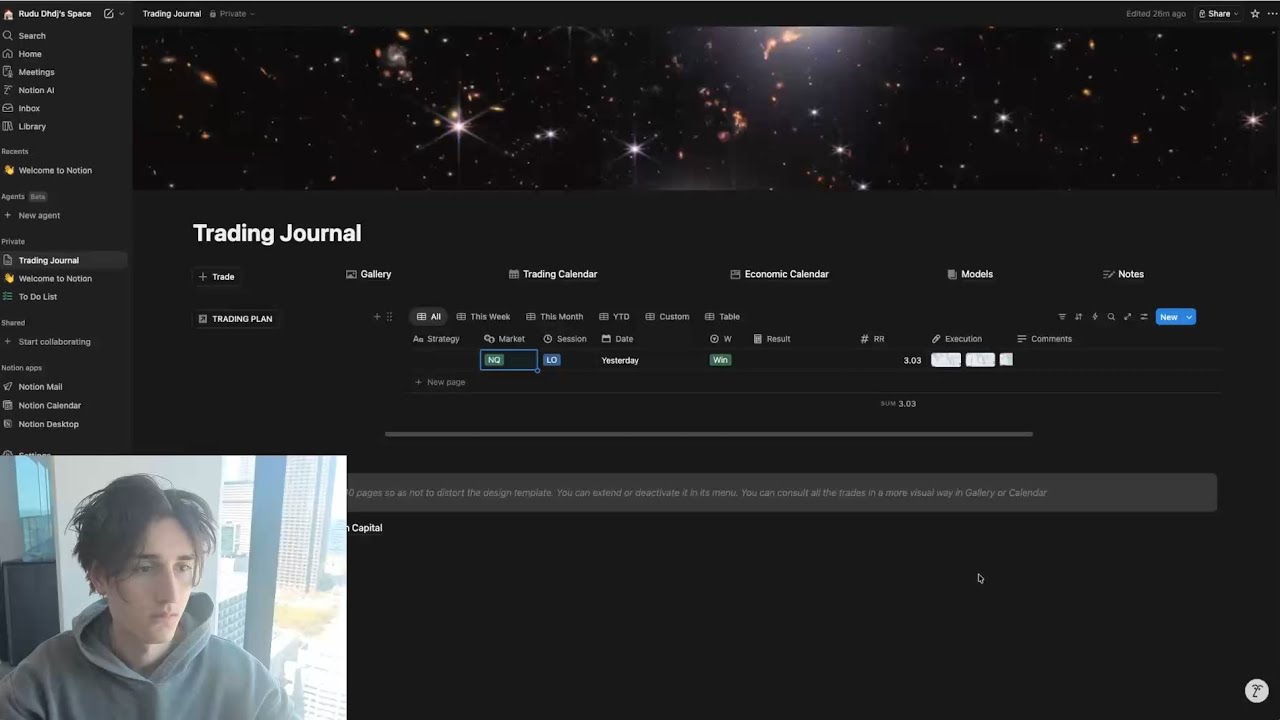Screen dimensions: 1280x720
Task: Open automations lightning icon
Action: [1094, 317]
